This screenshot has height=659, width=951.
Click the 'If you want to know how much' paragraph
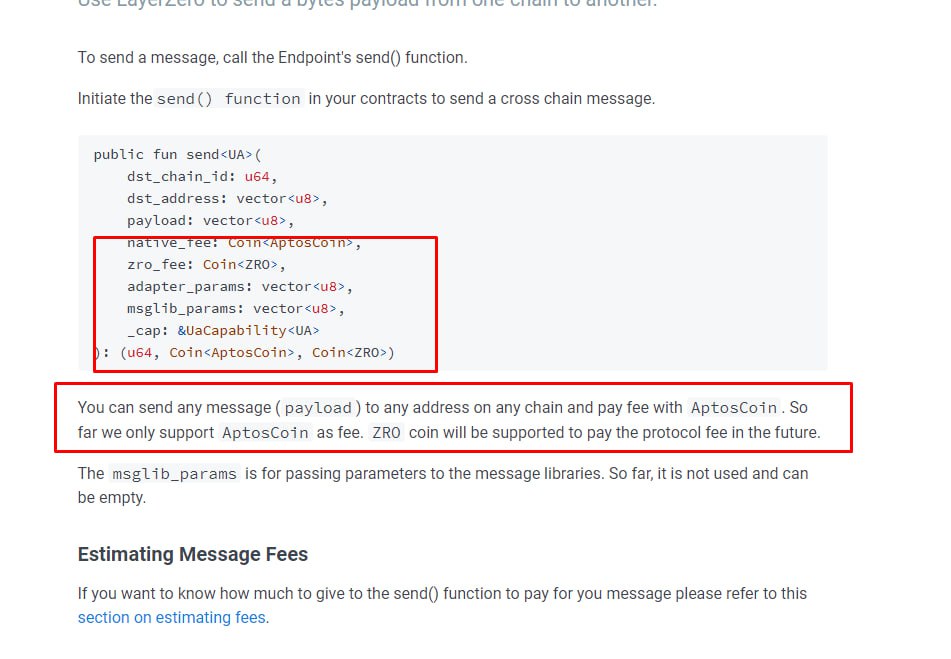(x=442, y=605)
